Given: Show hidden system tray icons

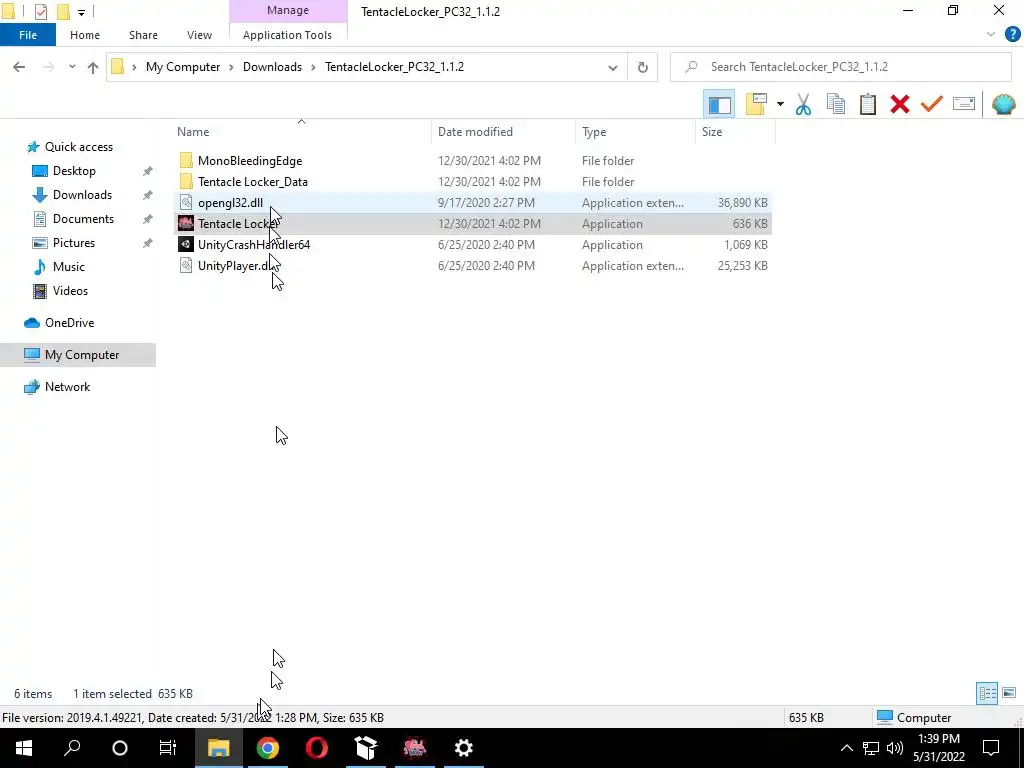Looking at the screenshot, I should [846, 748].
